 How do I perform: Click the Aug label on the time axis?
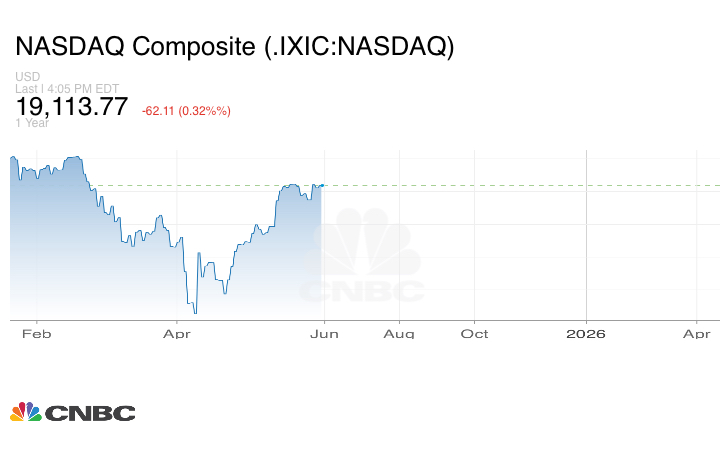tap(400, 334)
